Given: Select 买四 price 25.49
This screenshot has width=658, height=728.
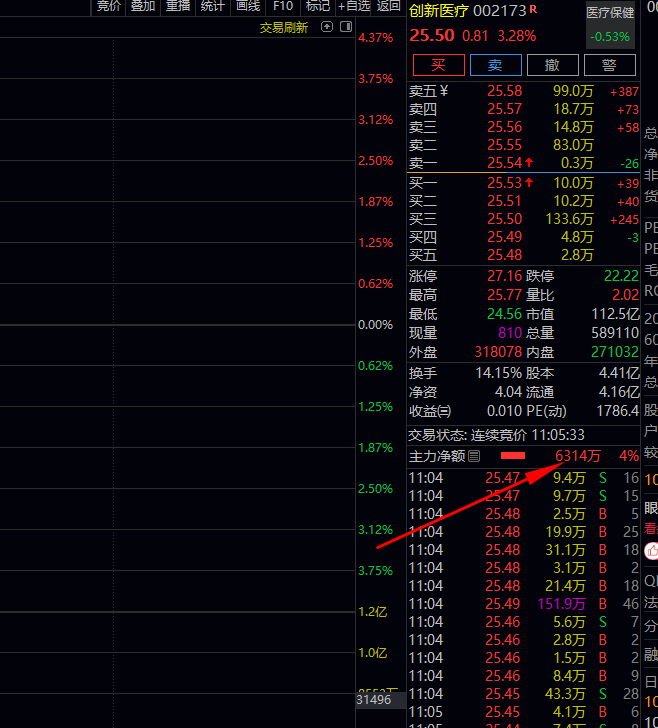Looking at the screenshot, I should [x=504, y=237].
